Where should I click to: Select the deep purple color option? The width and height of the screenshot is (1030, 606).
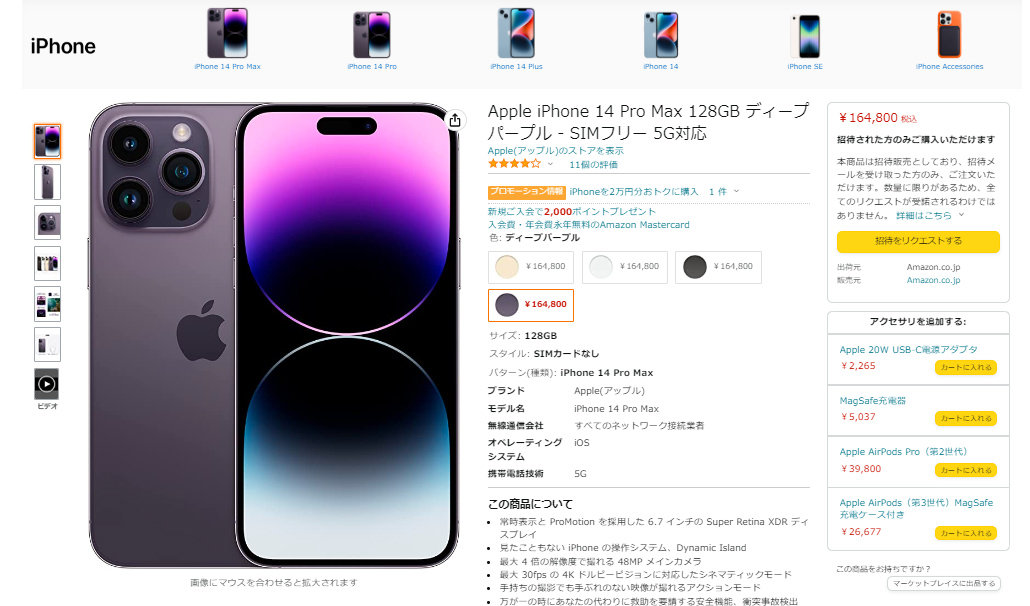pos(531,305)
